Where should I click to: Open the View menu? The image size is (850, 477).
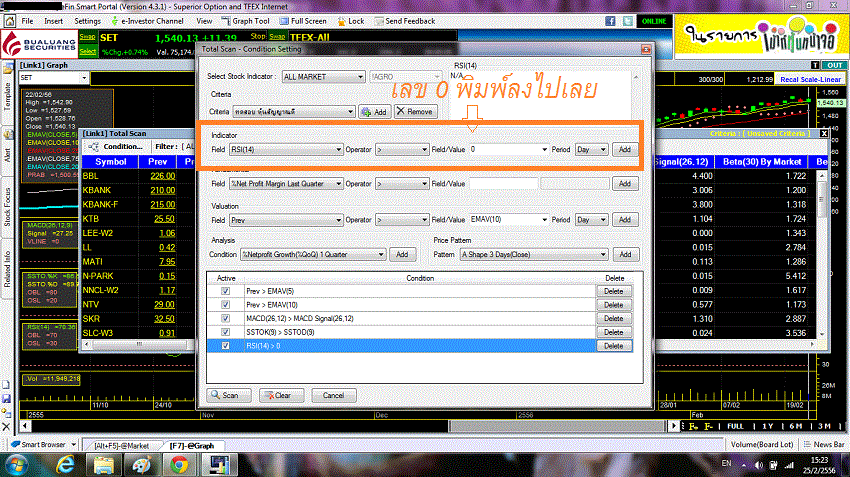pos(204,21)
